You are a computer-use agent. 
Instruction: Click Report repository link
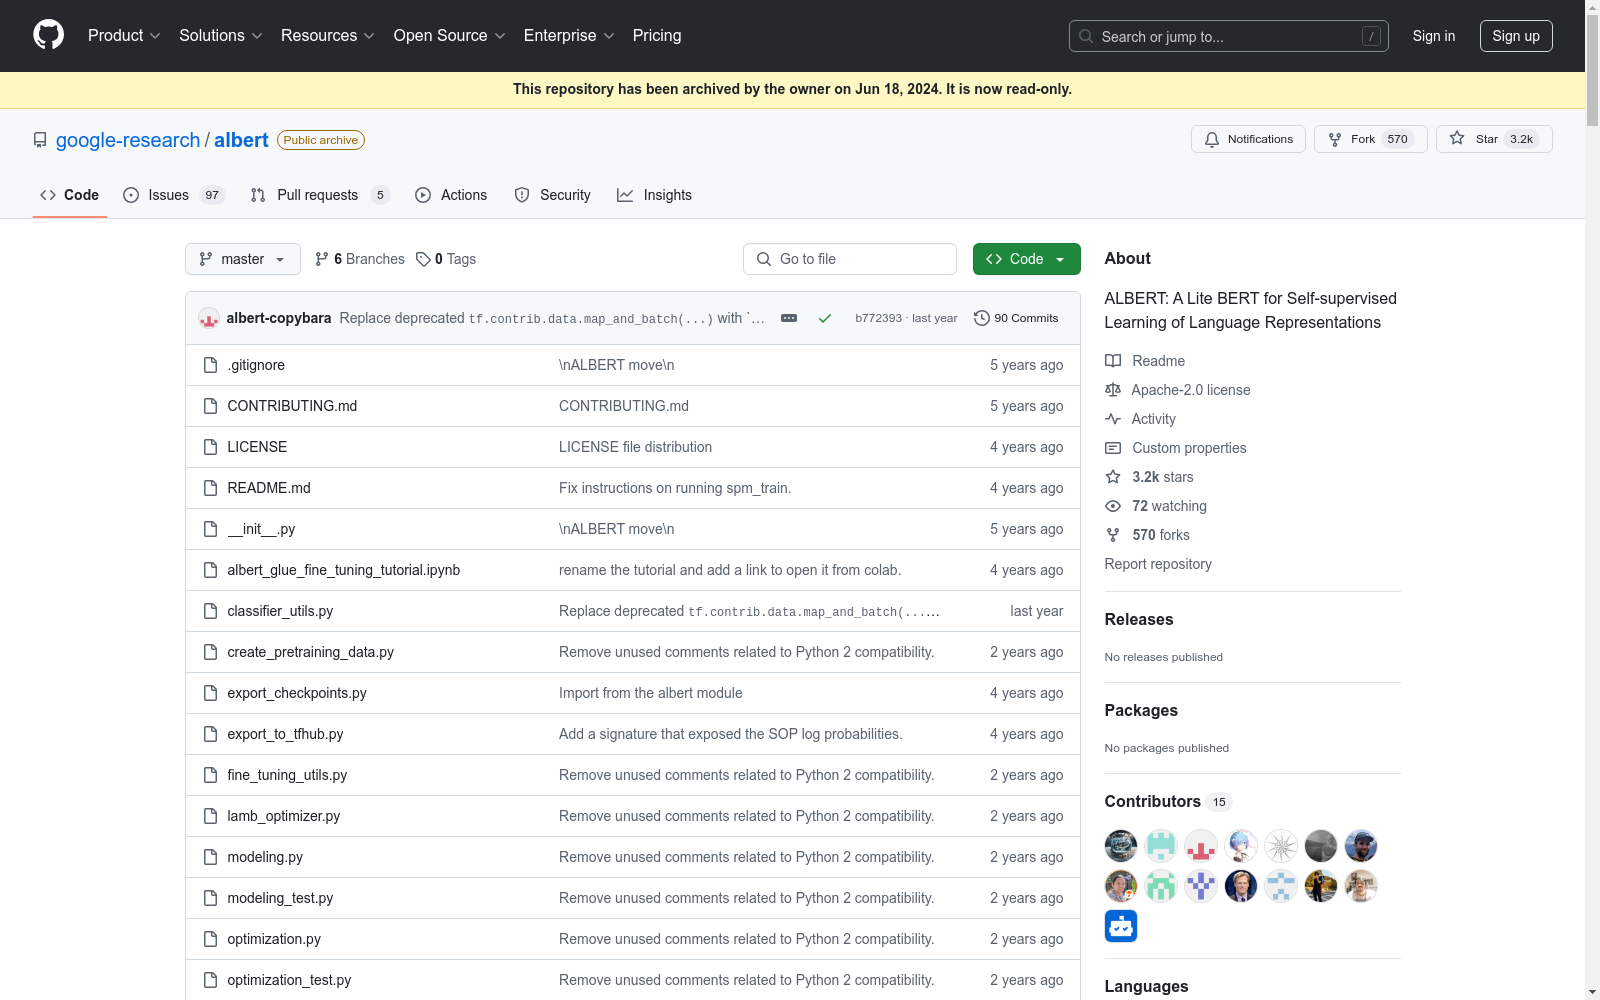pyautogui.click(x=1158, y=564)
